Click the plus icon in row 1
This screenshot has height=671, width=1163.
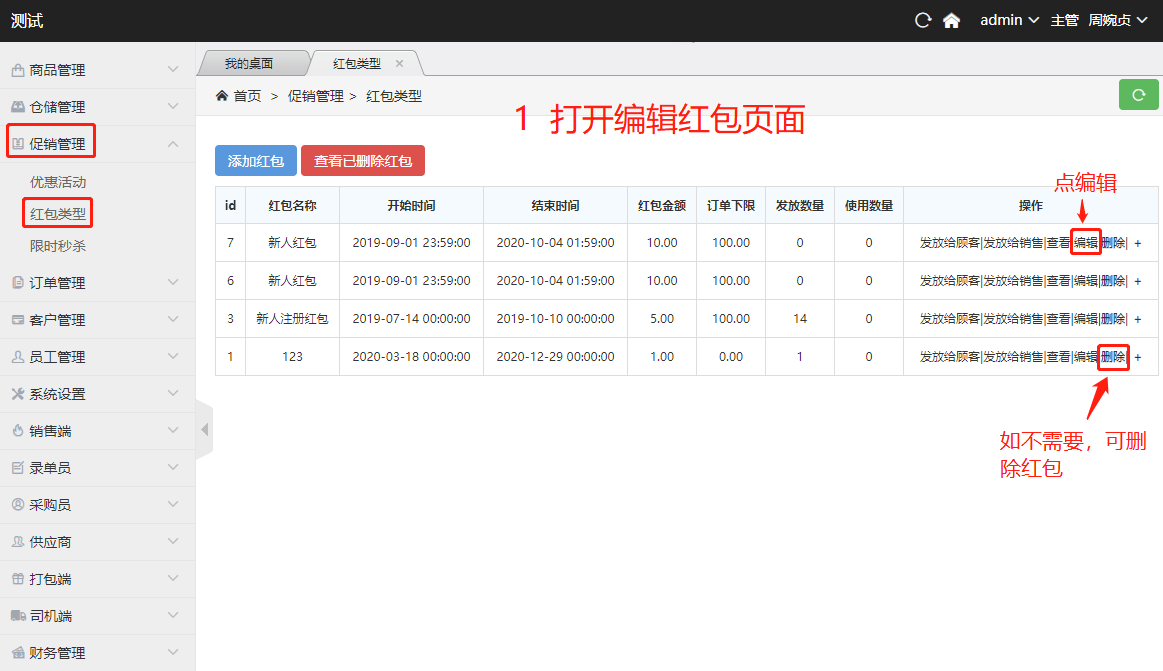[x=1137, y=357]
